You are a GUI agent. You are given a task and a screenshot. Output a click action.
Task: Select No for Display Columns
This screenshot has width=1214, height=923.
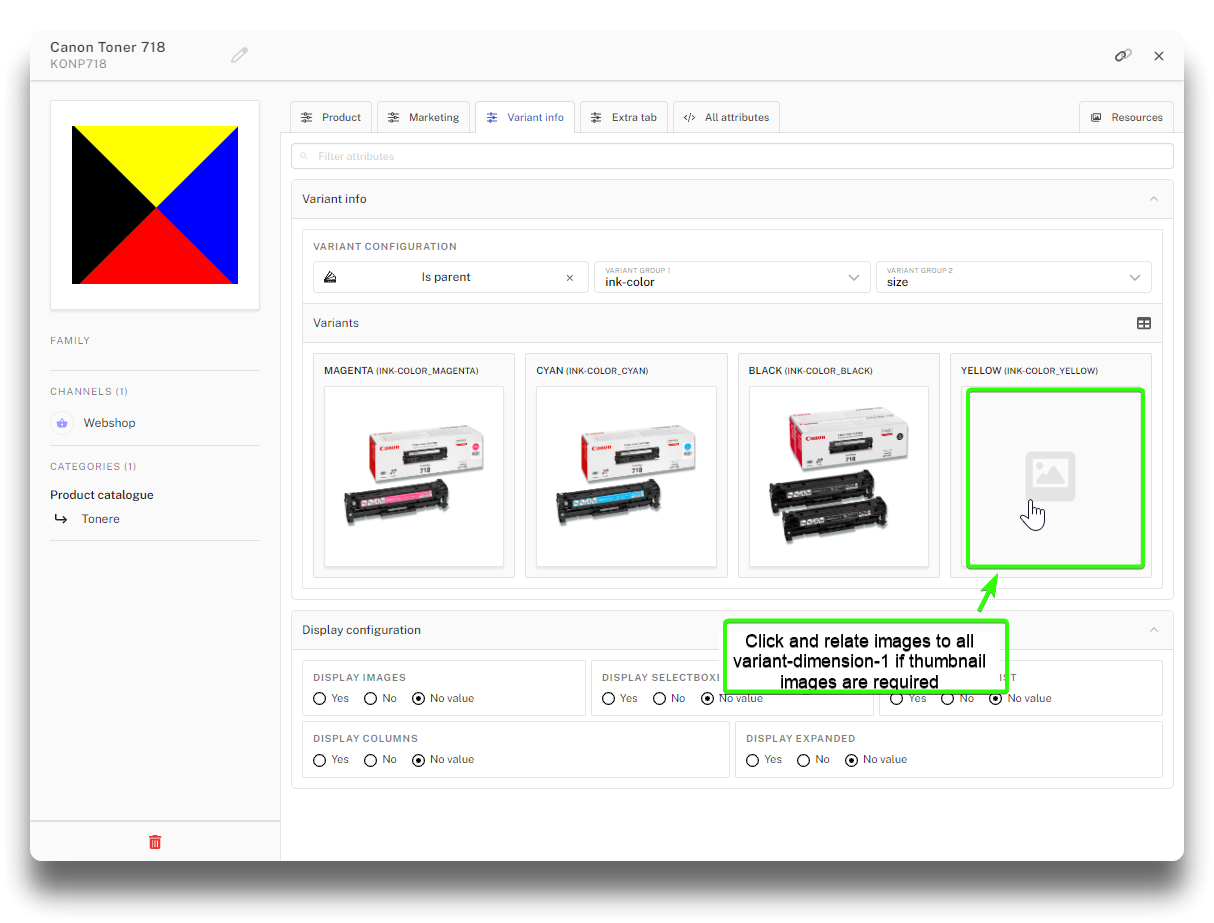click(x=371, y=760)
